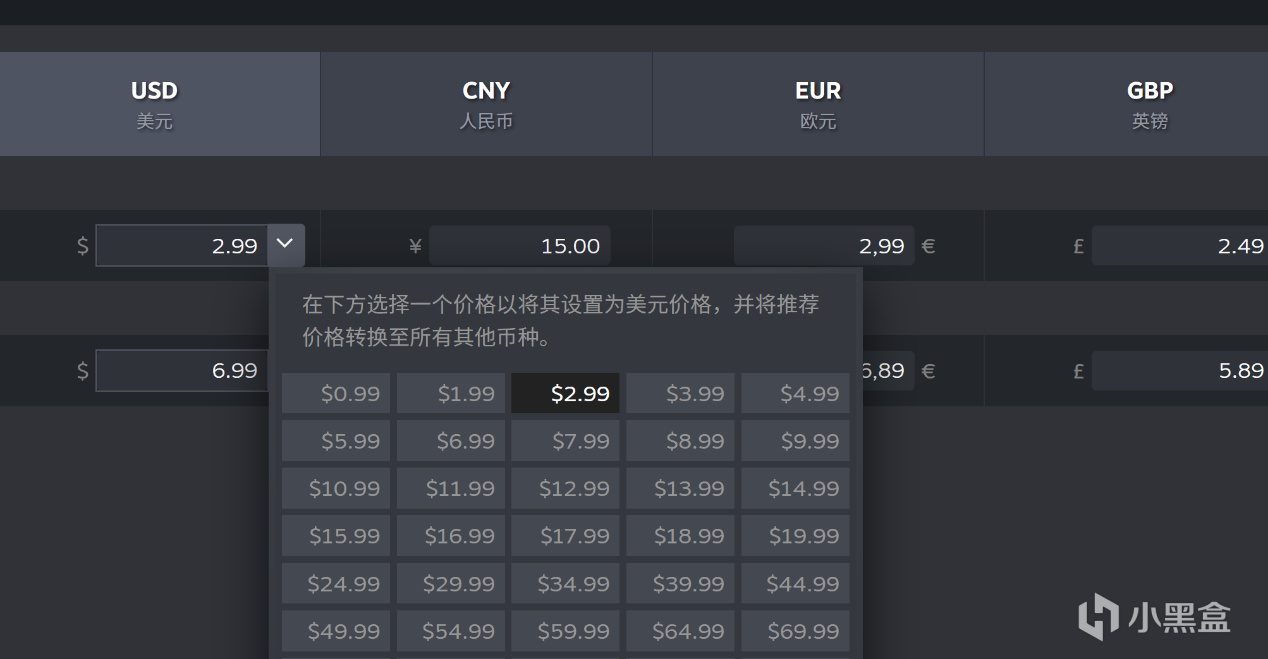Open the USD price dropdown arrow
This screenshot has width=1268, height=659.
click(286, 244)
